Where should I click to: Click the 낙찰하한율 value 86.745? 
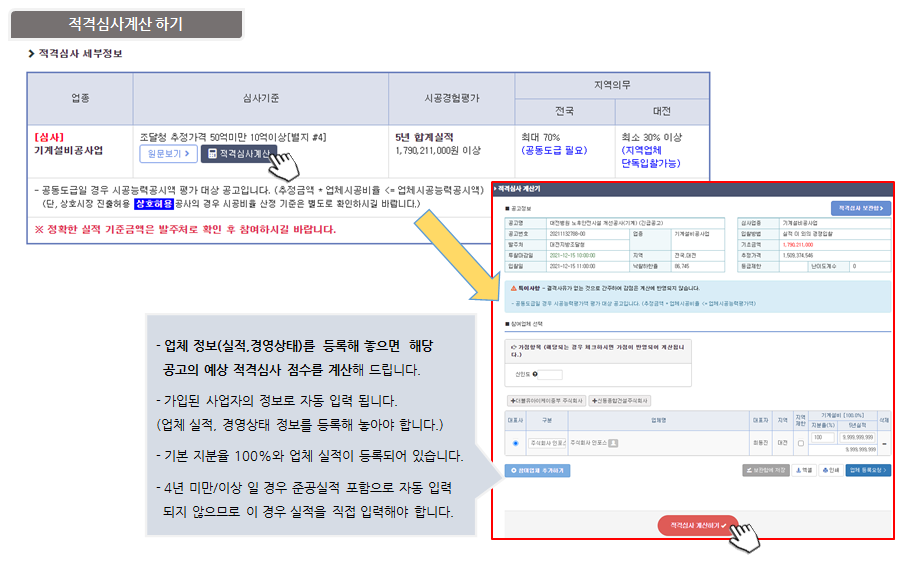pyautogui.click(x=682, y=267)
